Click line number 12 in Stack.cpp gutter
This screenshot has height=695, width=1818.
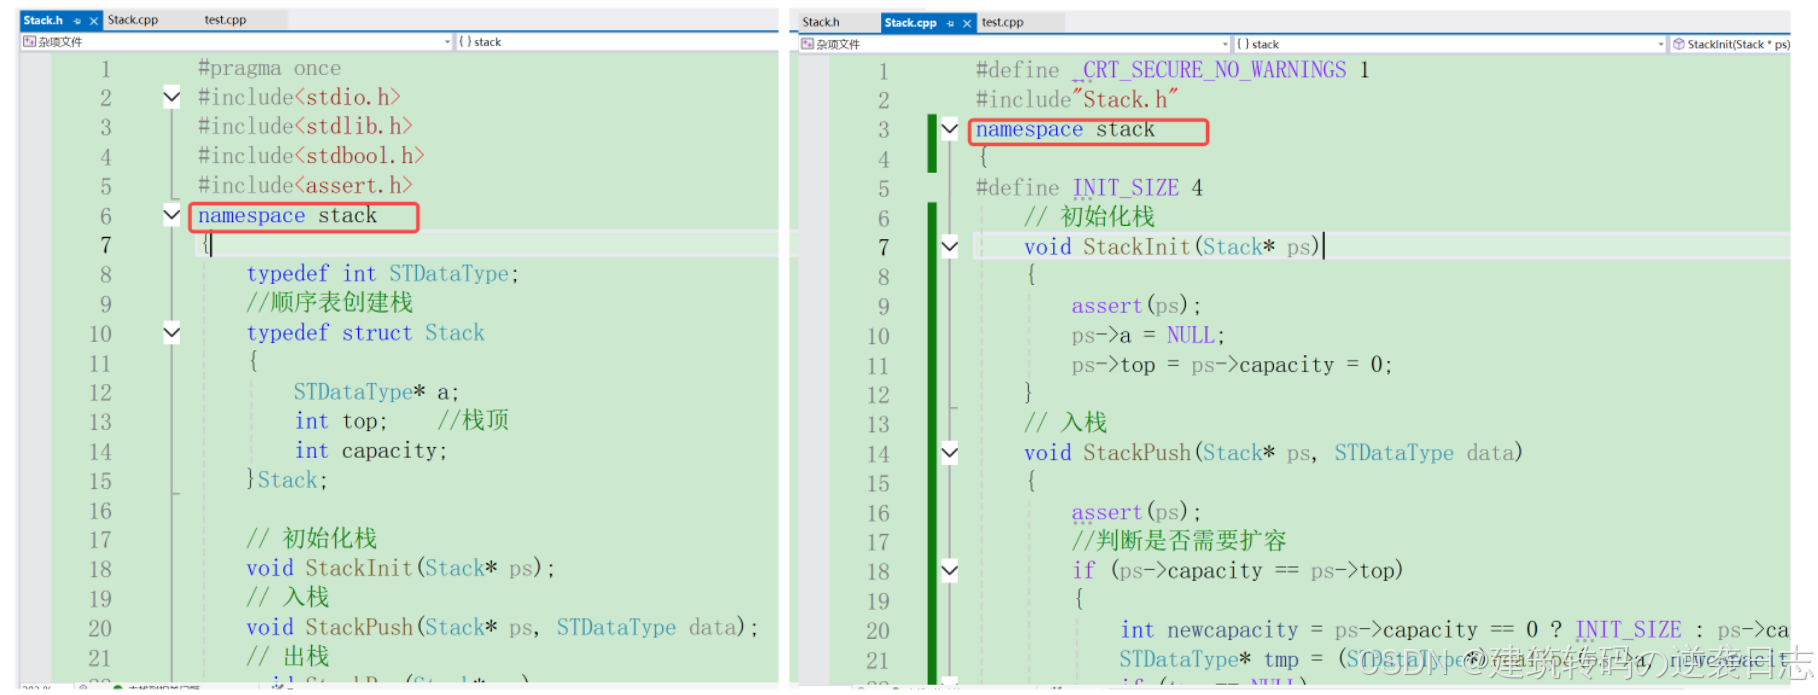click(x=878, y=395)
